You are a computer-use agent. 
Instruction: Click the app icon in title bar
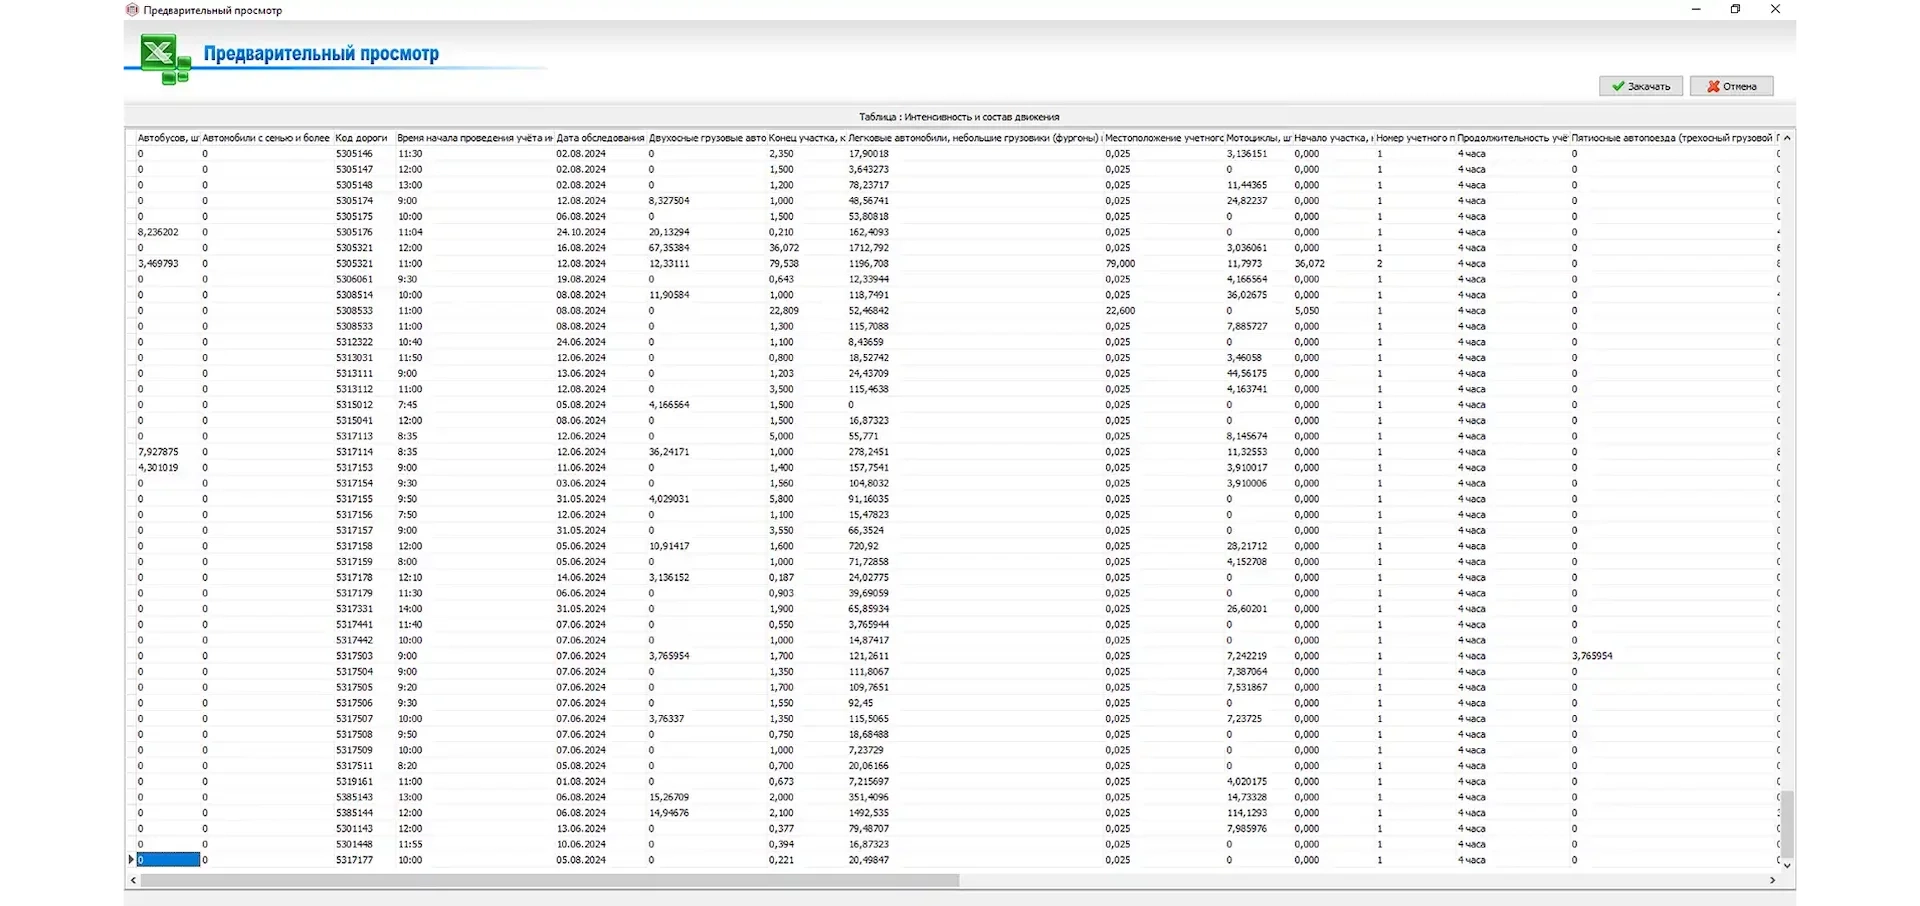(x=132, y=10)
